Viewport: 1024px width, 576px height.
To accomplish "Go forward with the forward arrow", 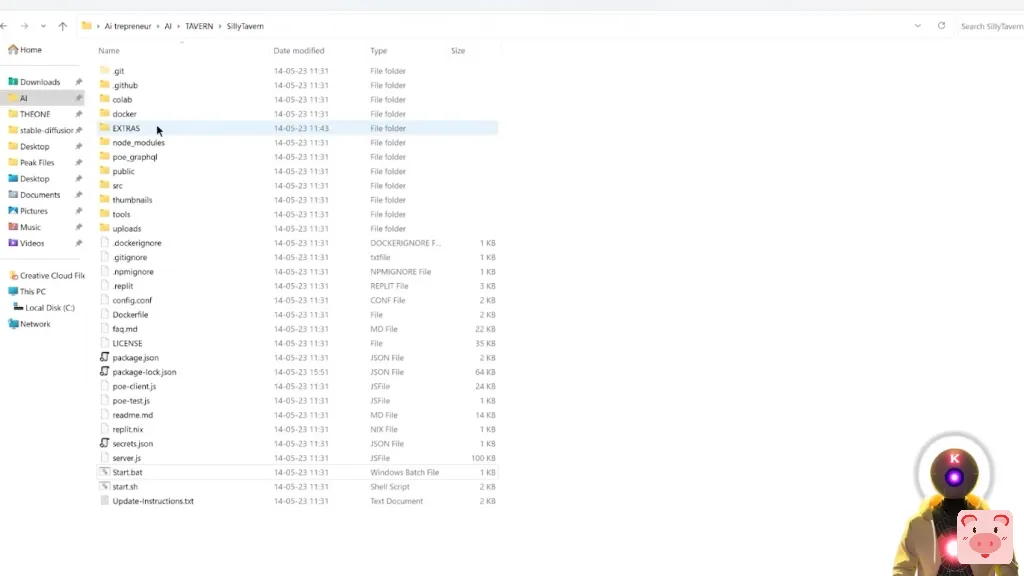I will tap(24, 26).
